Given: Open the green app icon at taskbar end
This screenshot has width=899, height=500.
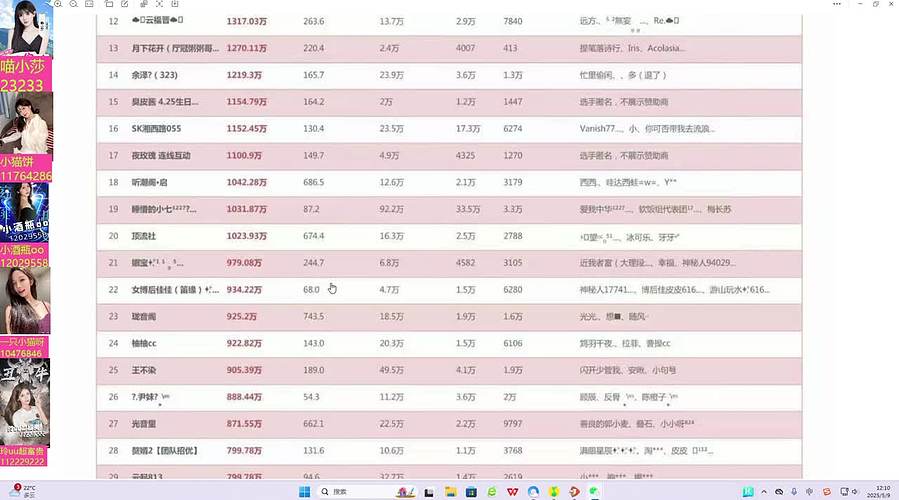Looking at the screenshot, I should (595, 491).
